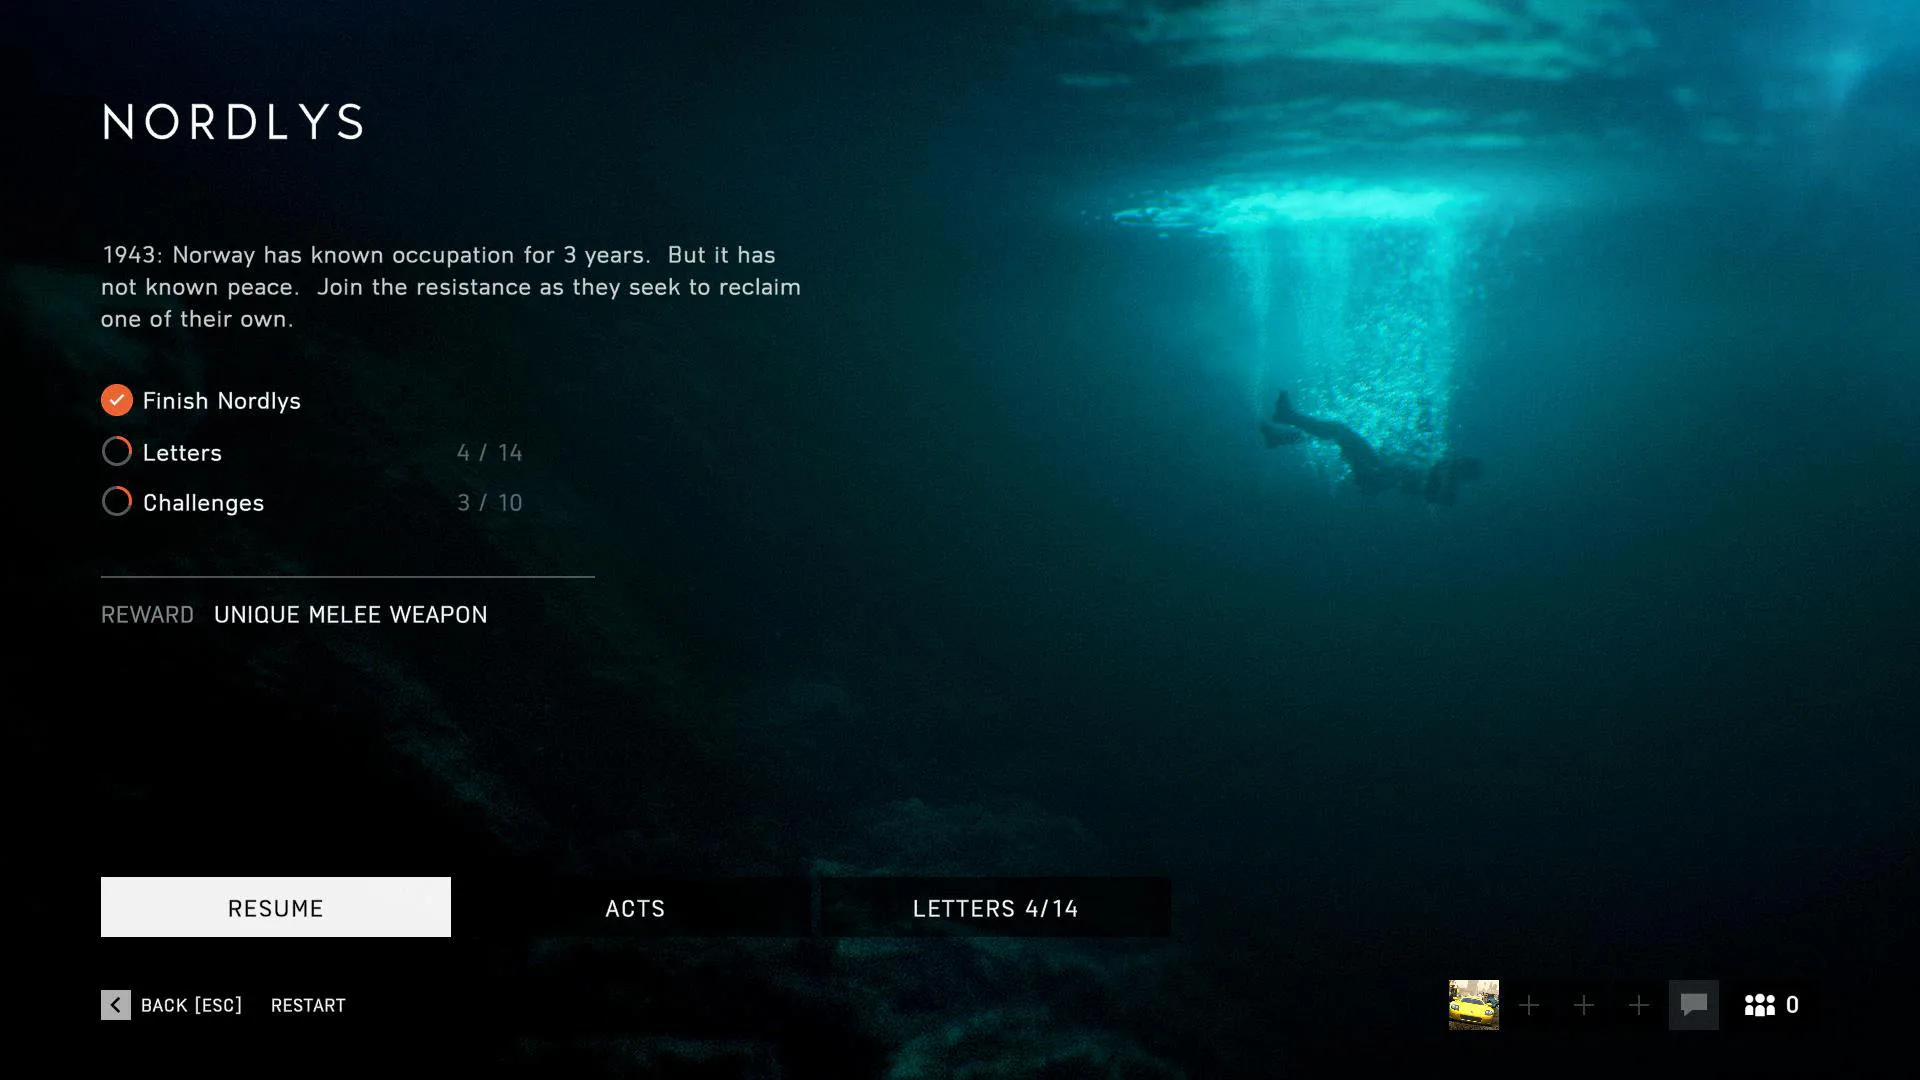Open the yellow car player avatar
This screenshot has width=1920, height=1080.
click(x=1474, y=1005)
